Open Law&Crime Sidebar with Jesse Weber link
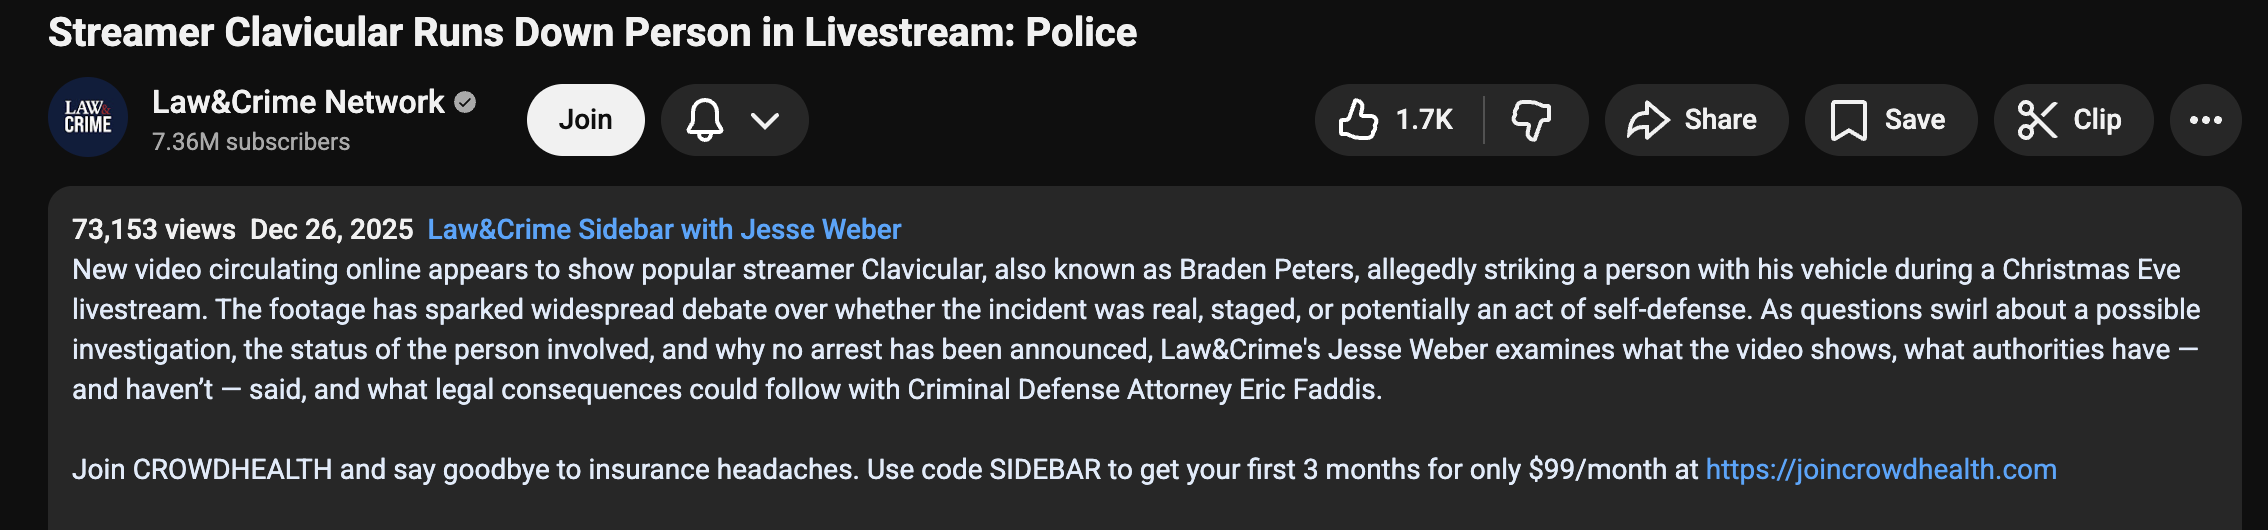This screenshot has width=2268, height=530. pyautogui.click(x=664, y=230)
